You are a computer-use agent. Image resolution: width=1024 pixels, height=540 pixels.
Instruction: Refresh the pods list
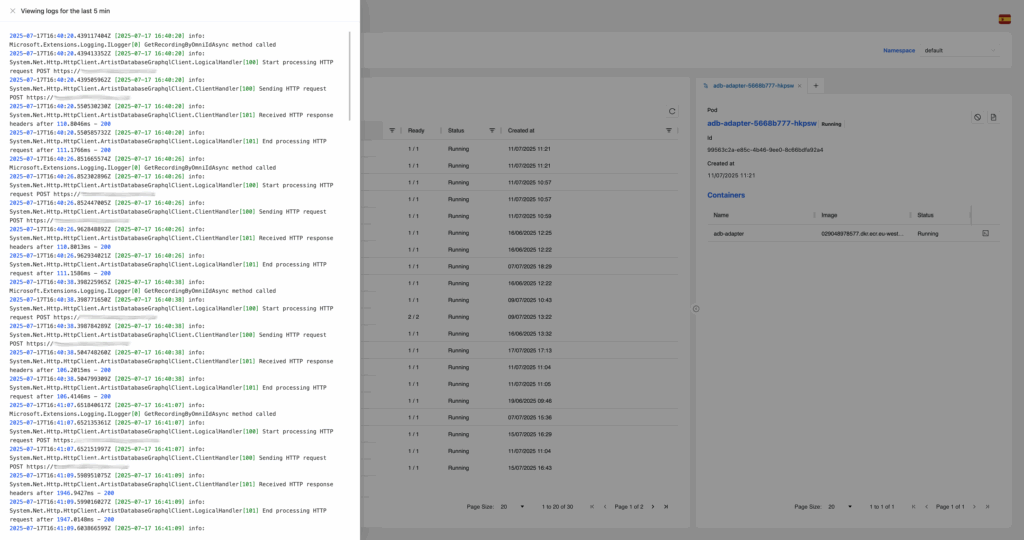[672, 111]
